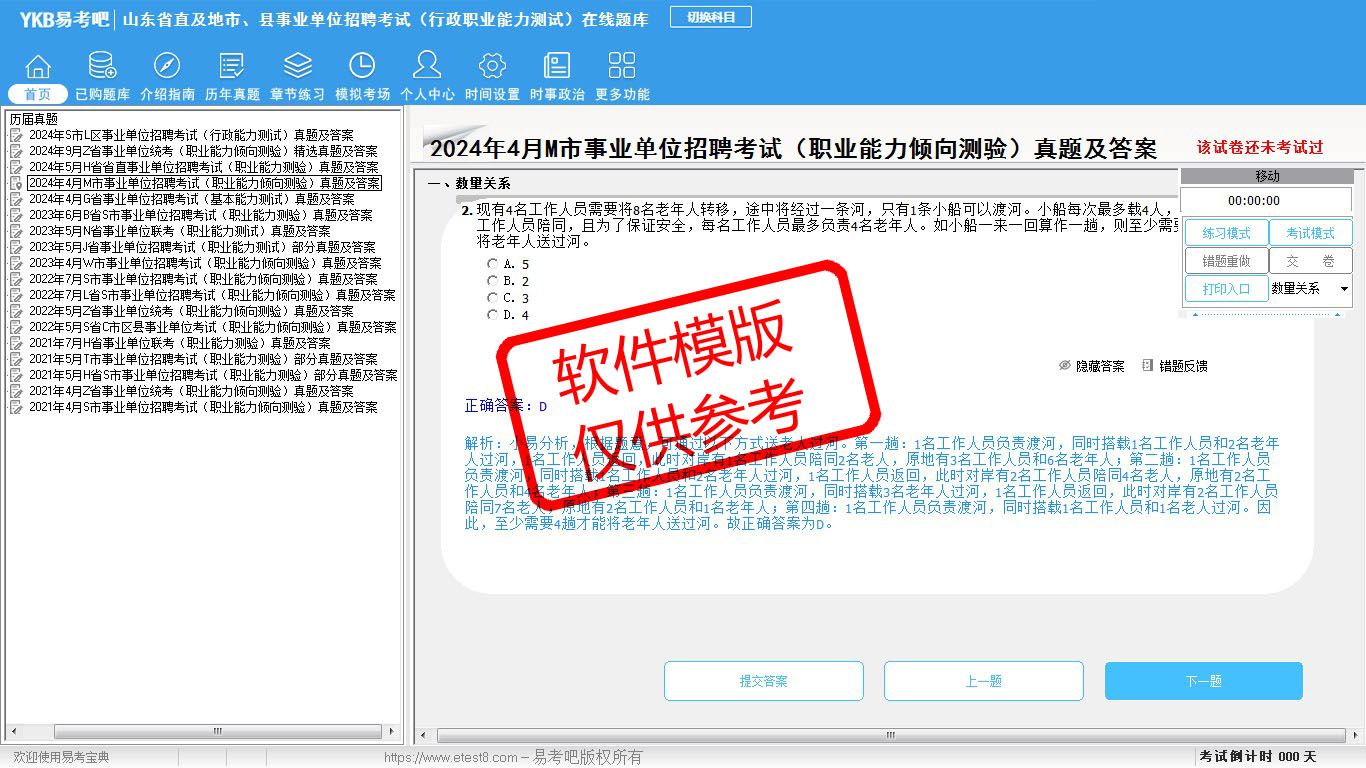
Task: Open 2023年6月B省S市 exam paper entry
Action: click(x=200, y=215)
